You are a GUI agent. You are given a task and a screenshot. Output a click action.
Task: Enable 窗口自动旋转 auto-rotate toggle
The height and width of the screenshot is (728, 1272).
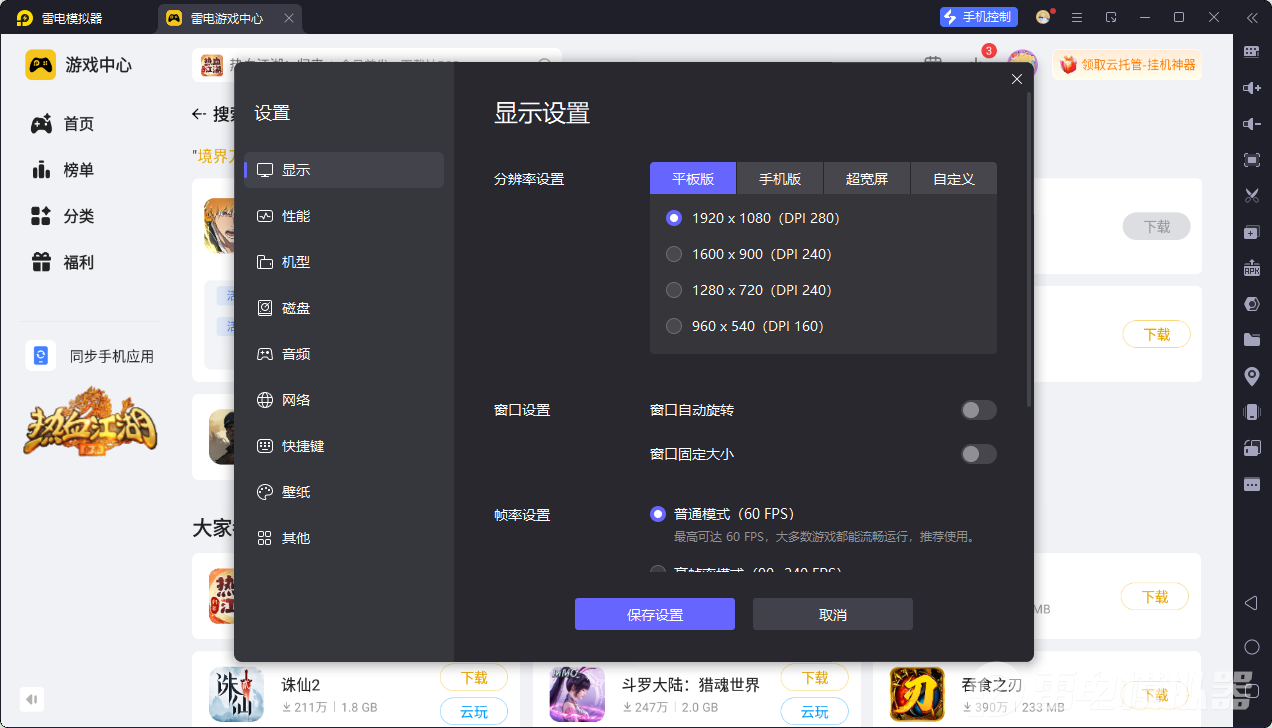click(x=977, y=410)
